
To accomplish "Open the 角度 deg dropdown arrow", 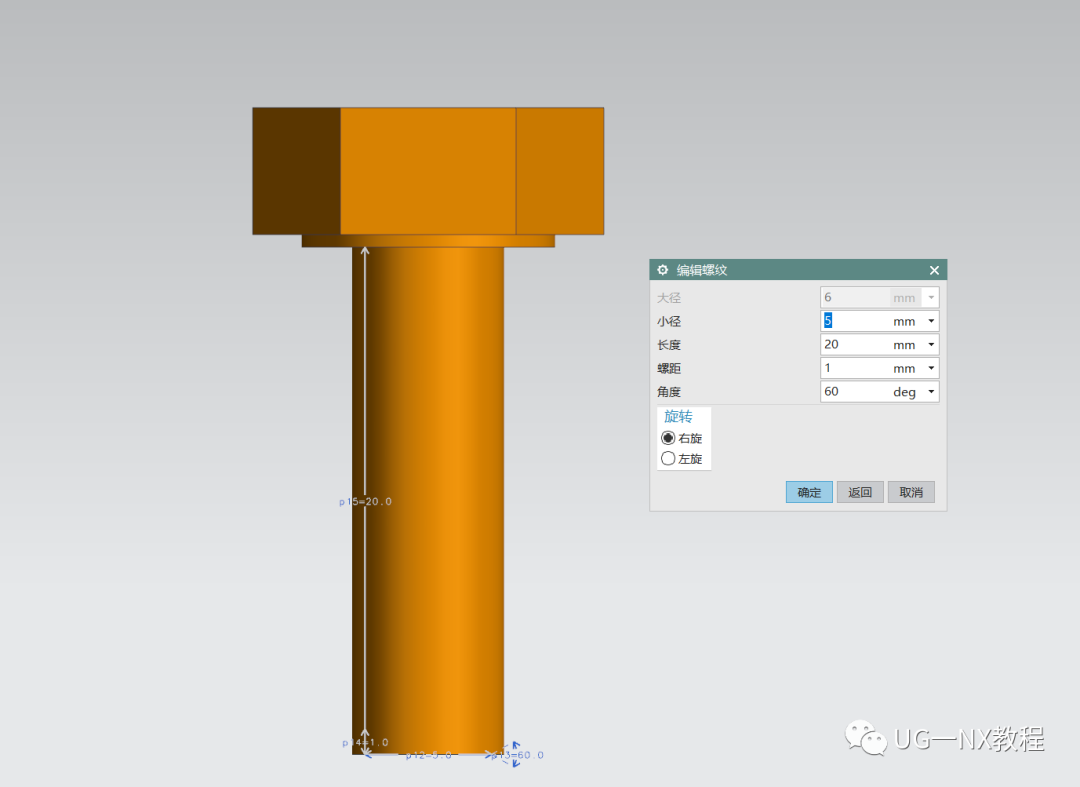I will point(931,392).
